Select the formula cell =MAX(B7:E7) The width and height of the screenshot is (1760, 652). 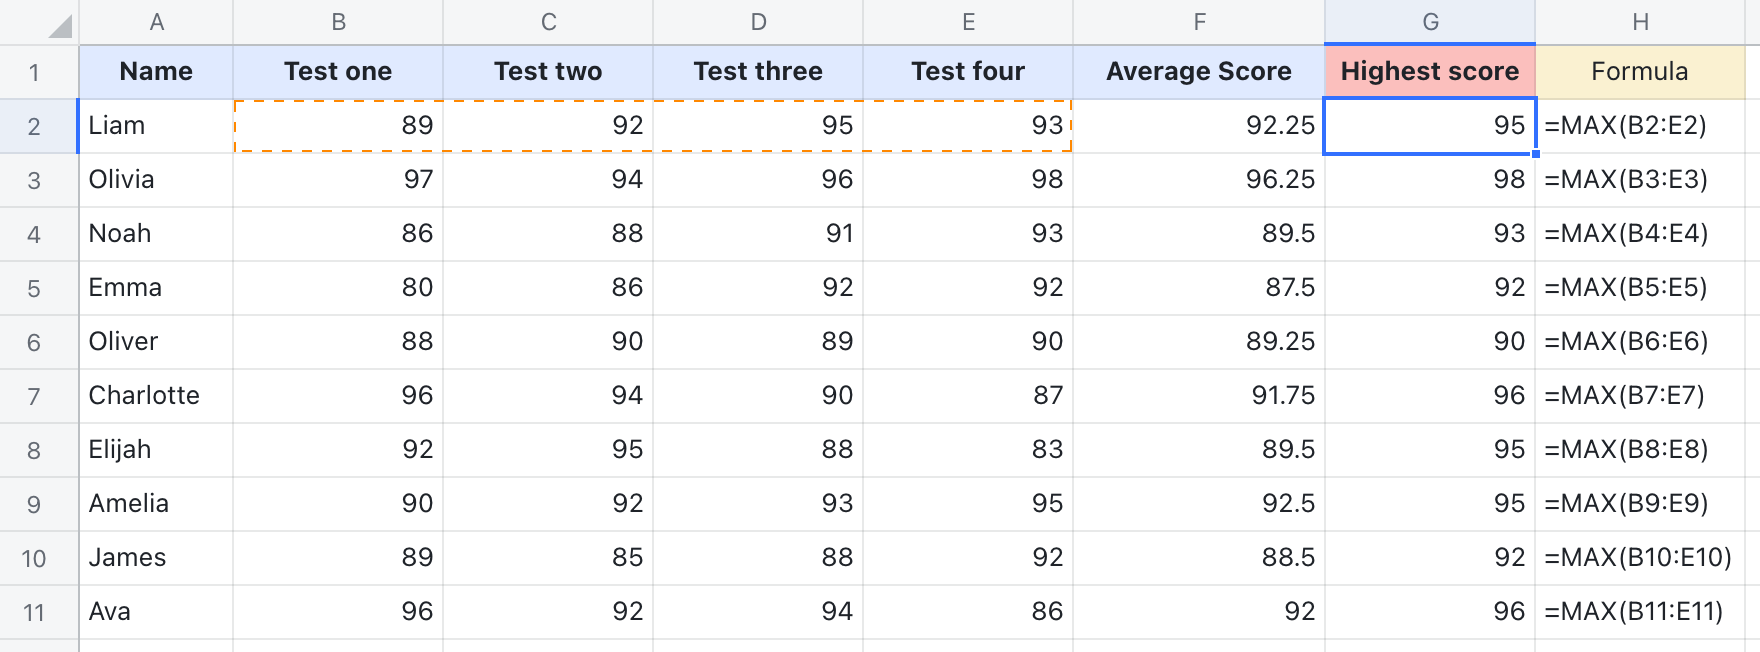click(1641, 395)
